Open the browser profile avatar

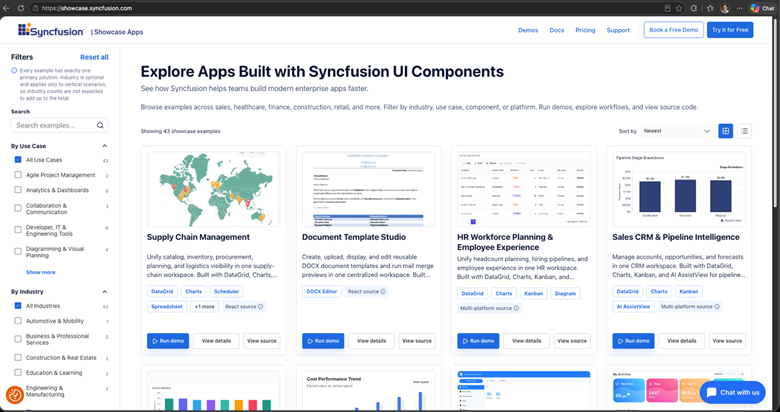pos(725,8)
